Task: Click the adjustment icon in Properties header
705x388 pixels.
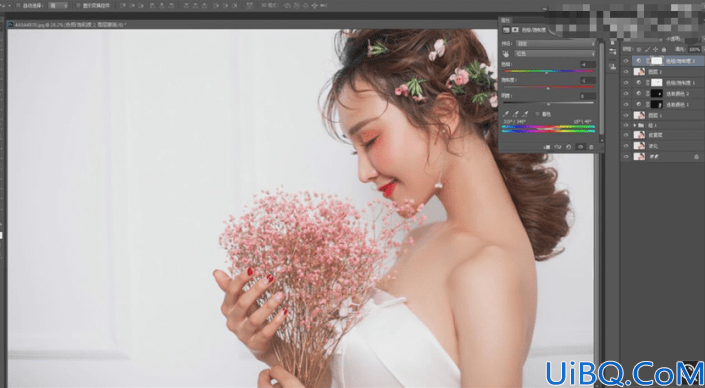Action: coord(506,30)
